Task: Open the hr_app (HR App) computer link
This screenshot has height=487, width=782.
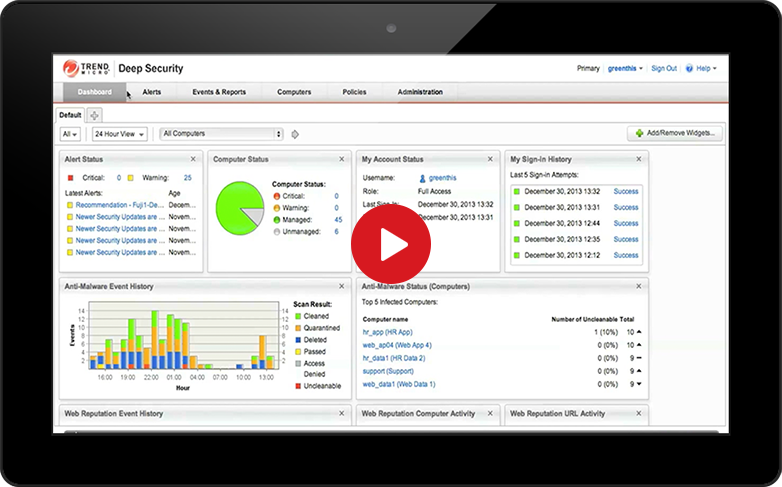Action: [387, 332]
